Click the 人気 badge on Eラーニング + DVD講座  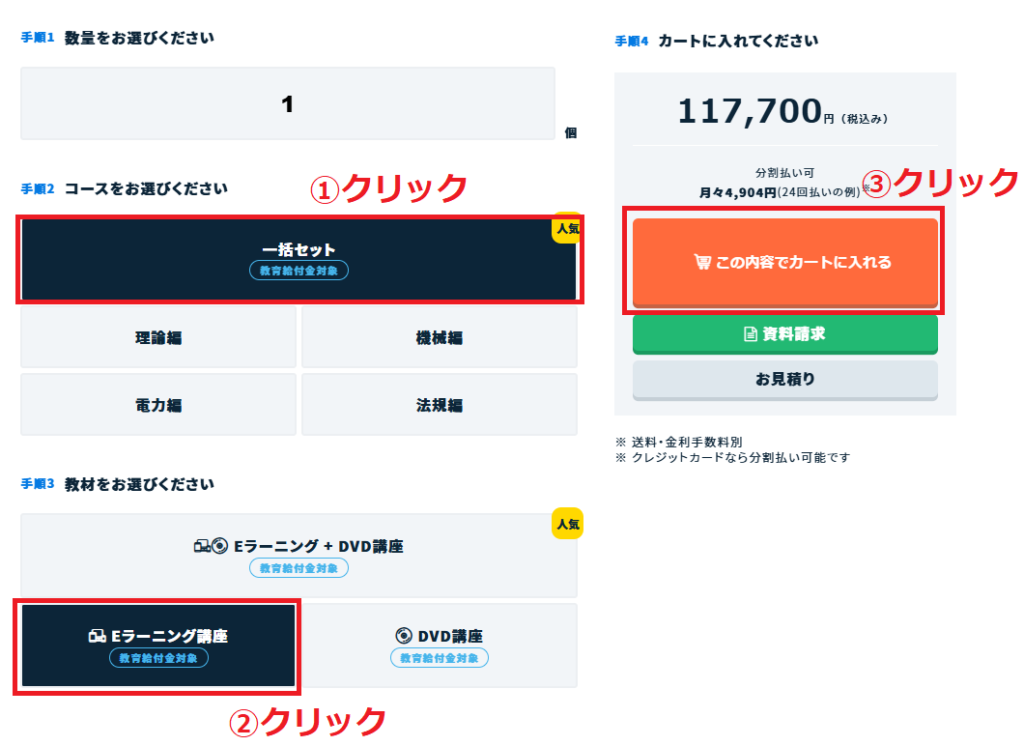(567, 523)
